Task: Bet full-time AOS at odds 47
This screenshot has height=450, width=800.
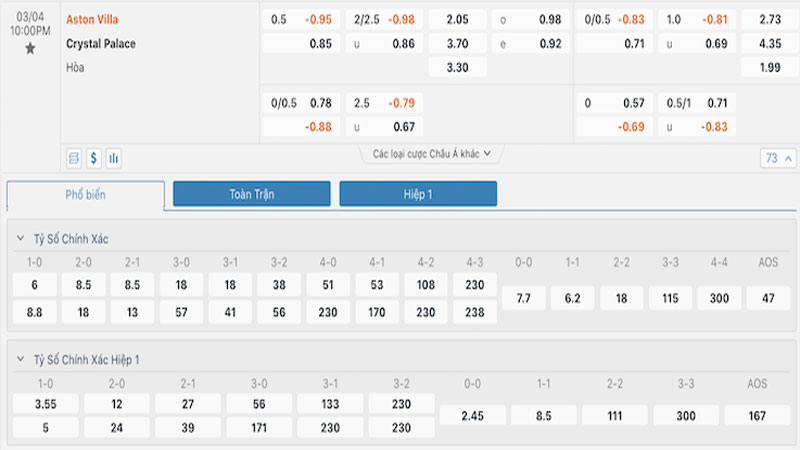Action: click(x=768, y=298)
